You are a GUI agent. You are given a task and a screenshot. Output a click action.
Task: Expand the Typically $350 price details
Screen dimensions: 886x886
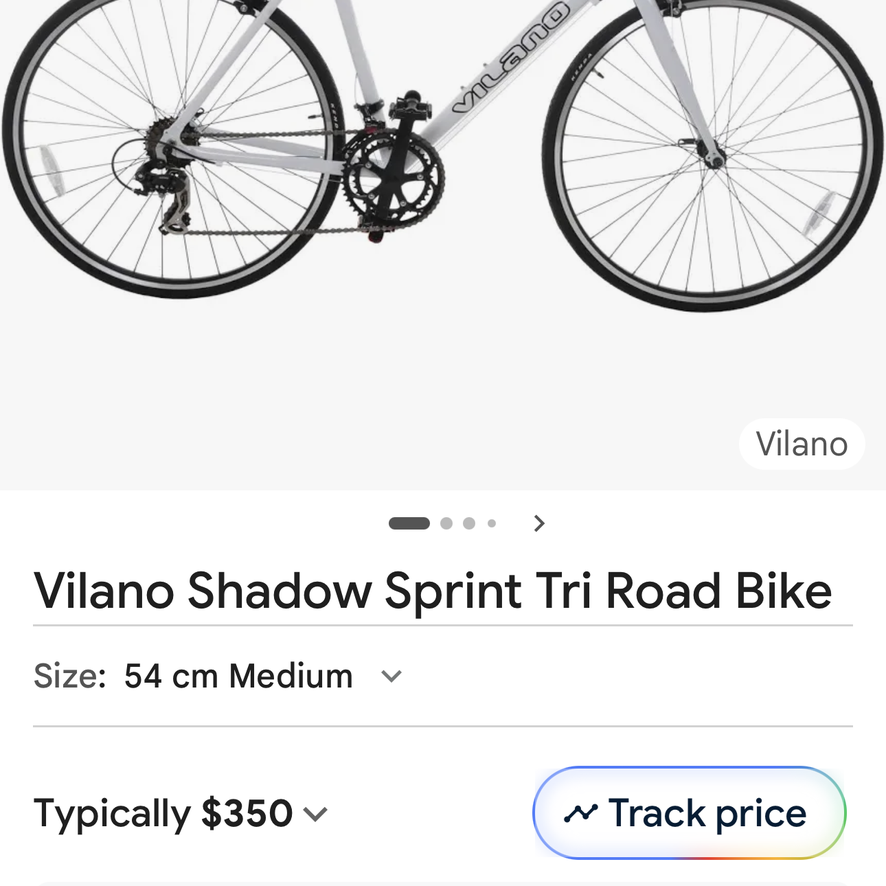click(180, 814)
